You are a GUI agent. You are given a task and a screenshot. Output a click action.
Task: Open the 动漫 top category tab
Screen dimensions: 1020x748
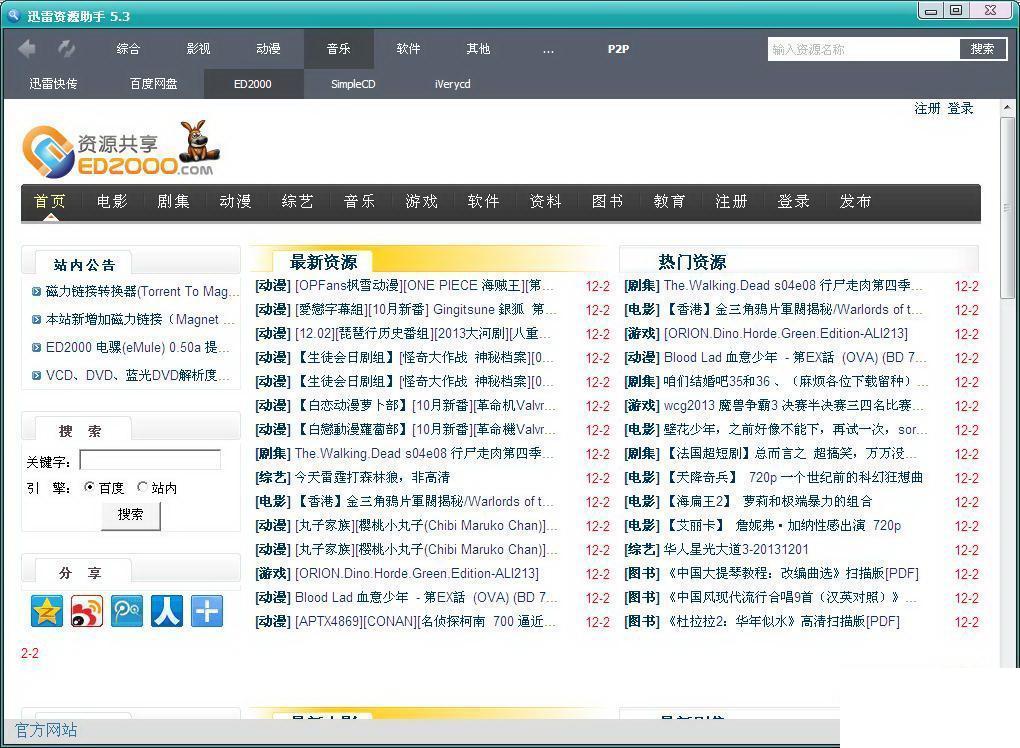268,49
